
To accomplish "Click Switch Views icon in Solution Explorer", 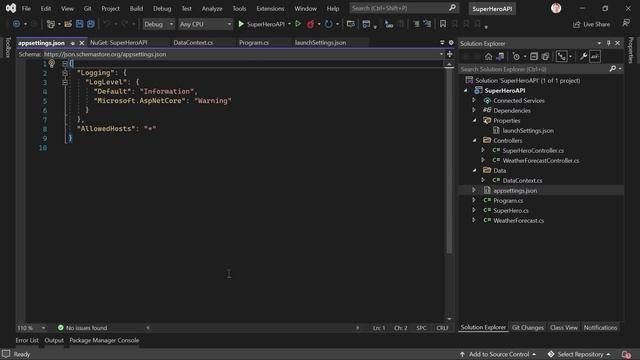I will 500,56.
